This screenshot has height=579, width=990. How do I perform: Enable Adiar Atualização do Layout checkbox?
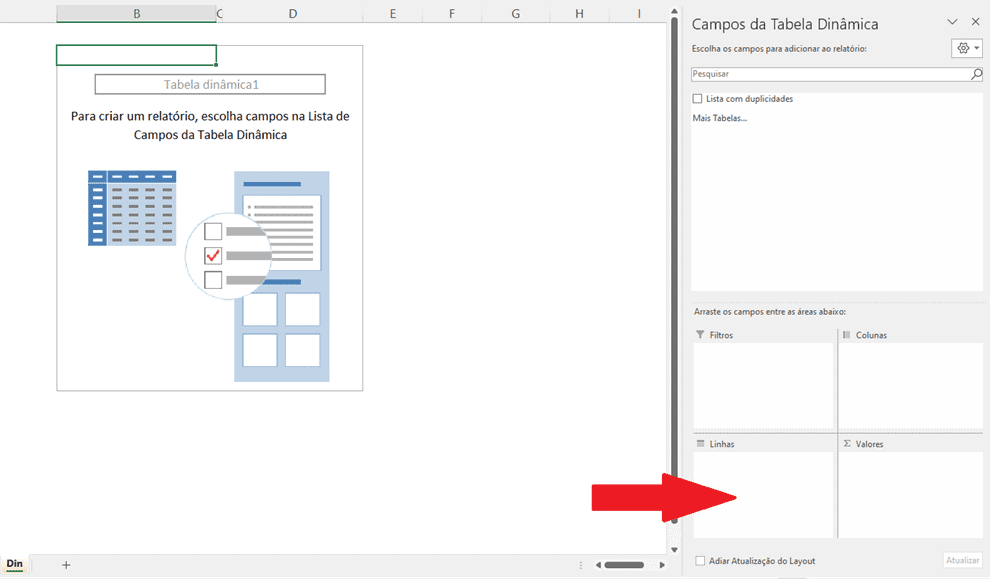(x=700, y=561)
